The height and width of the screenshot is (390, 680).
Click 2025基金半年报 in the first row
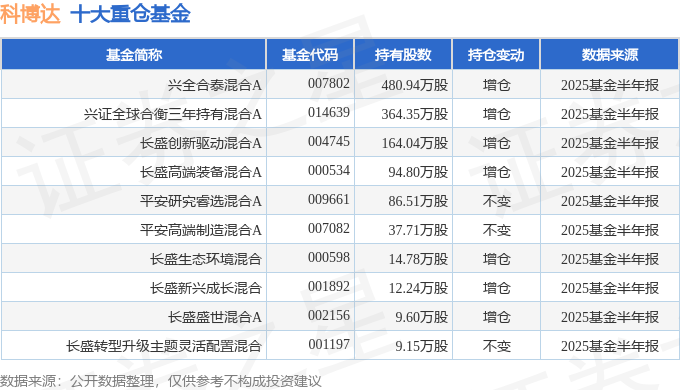(x=610, y=85)
